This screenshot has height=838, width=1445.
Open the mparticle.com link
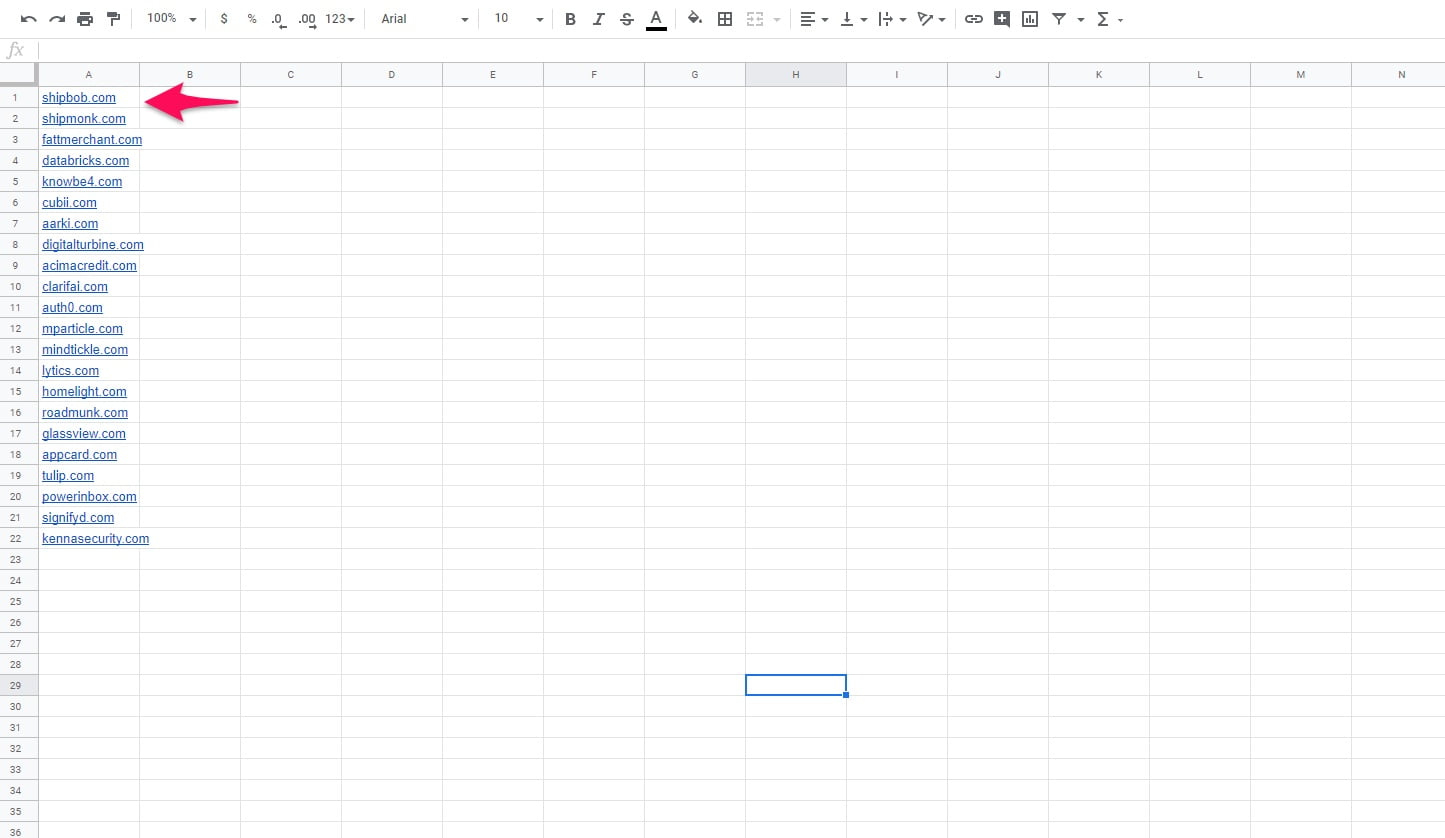tap(82, 328)
